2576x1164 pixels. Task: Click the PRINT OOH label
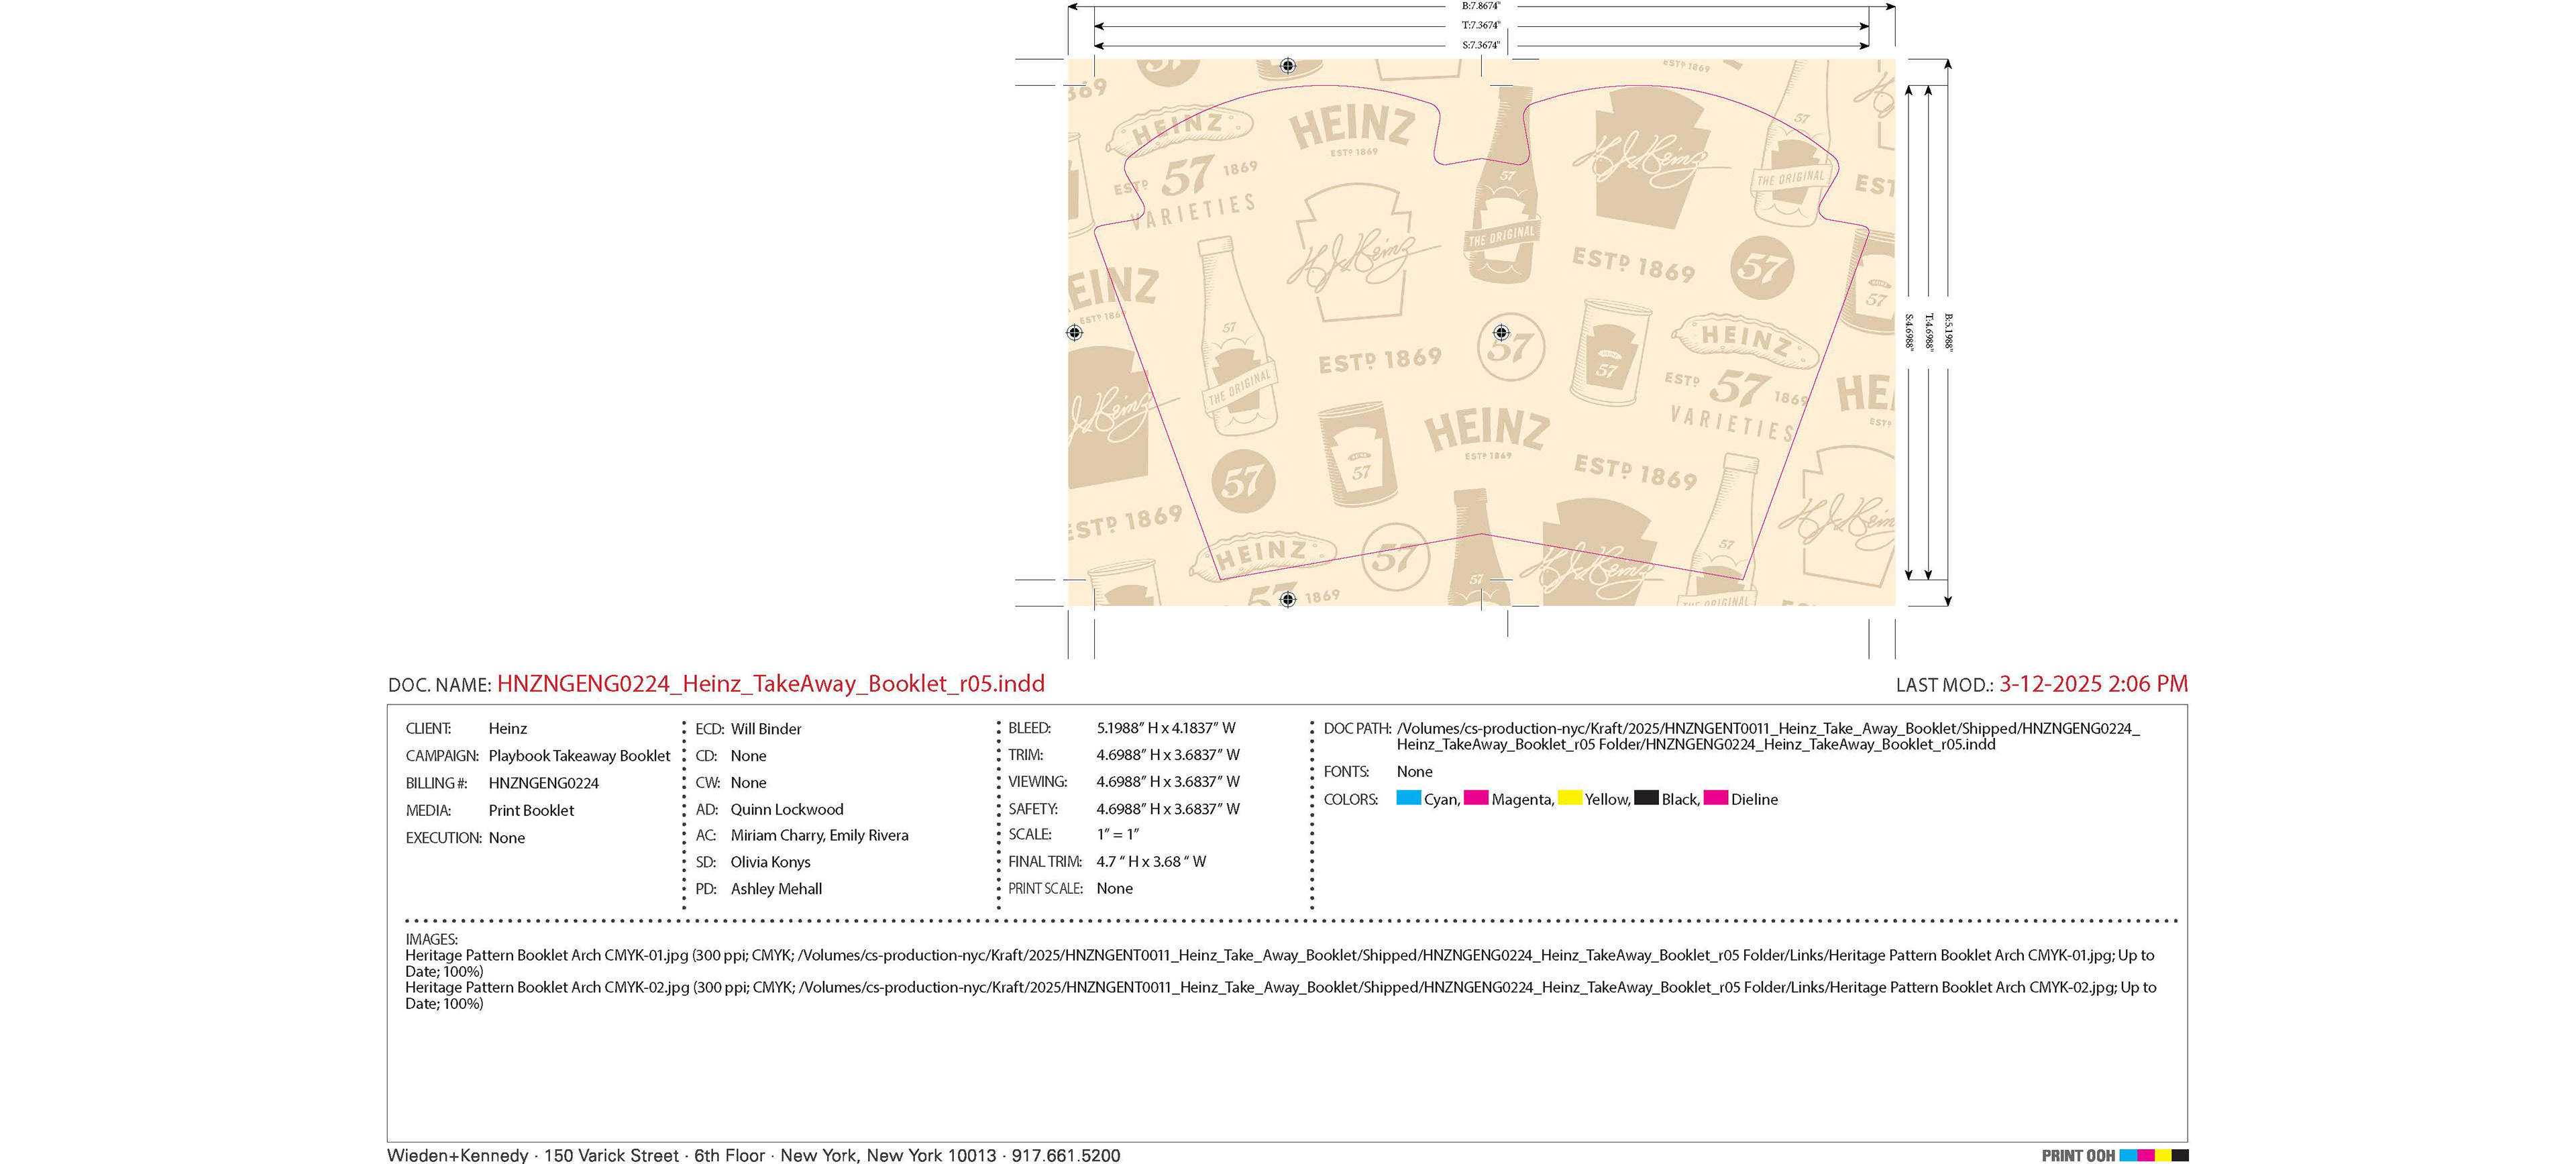pos(2078,1155)
